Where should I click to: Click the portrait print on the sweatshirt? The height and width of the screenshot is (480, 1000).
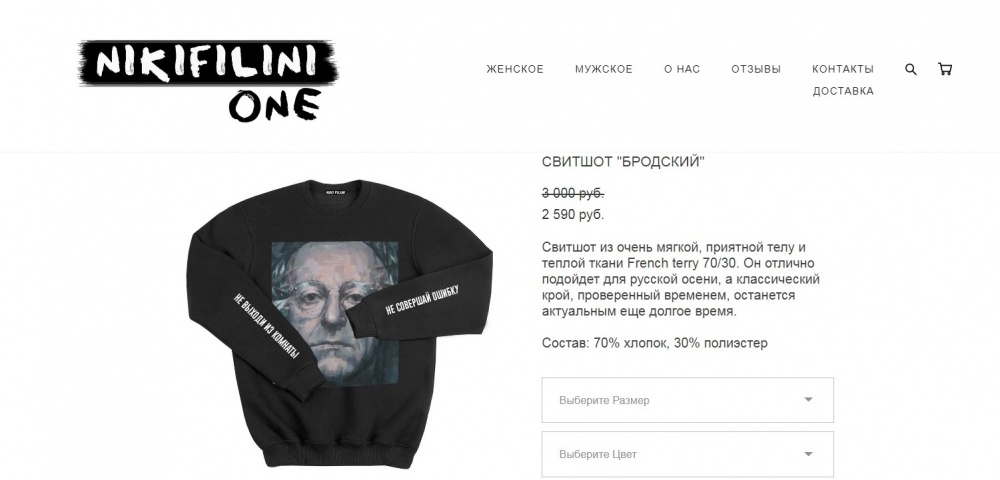tap(335, 314)
